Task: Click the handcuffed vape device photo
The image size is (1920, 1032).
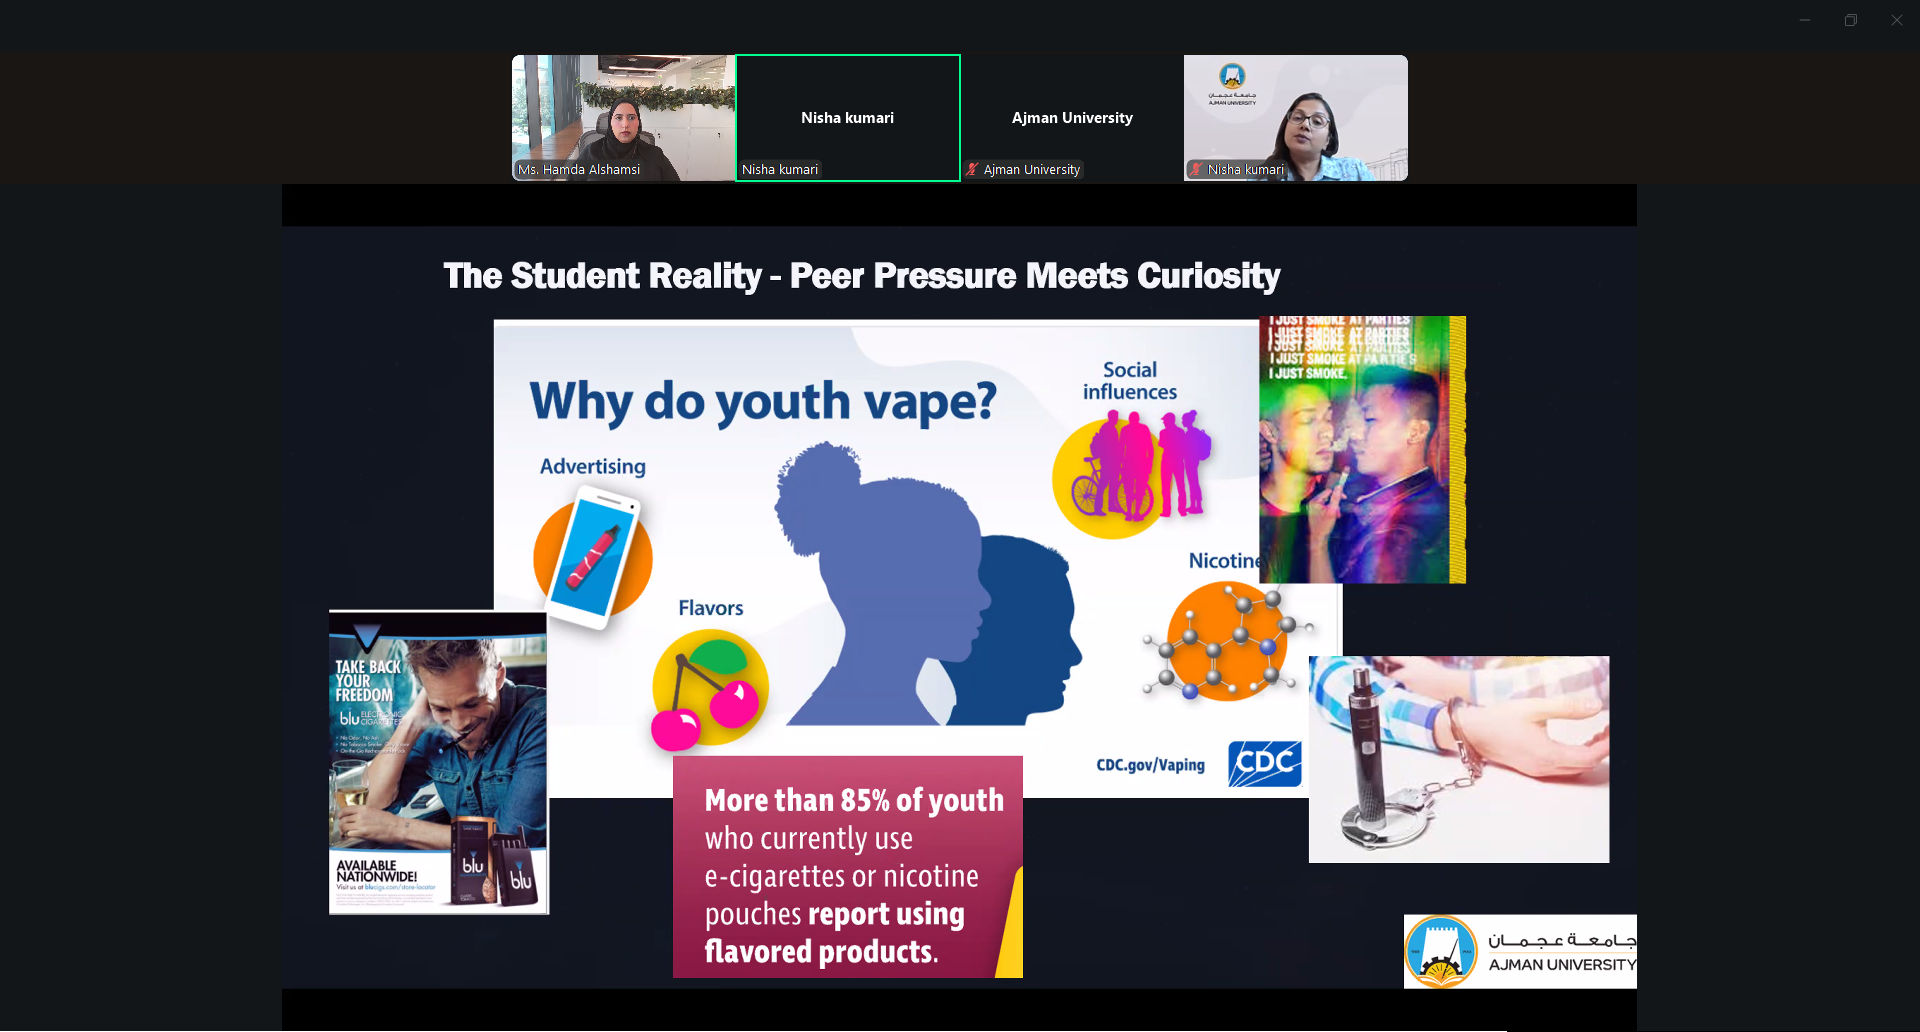Action: tap(1458, 759)
